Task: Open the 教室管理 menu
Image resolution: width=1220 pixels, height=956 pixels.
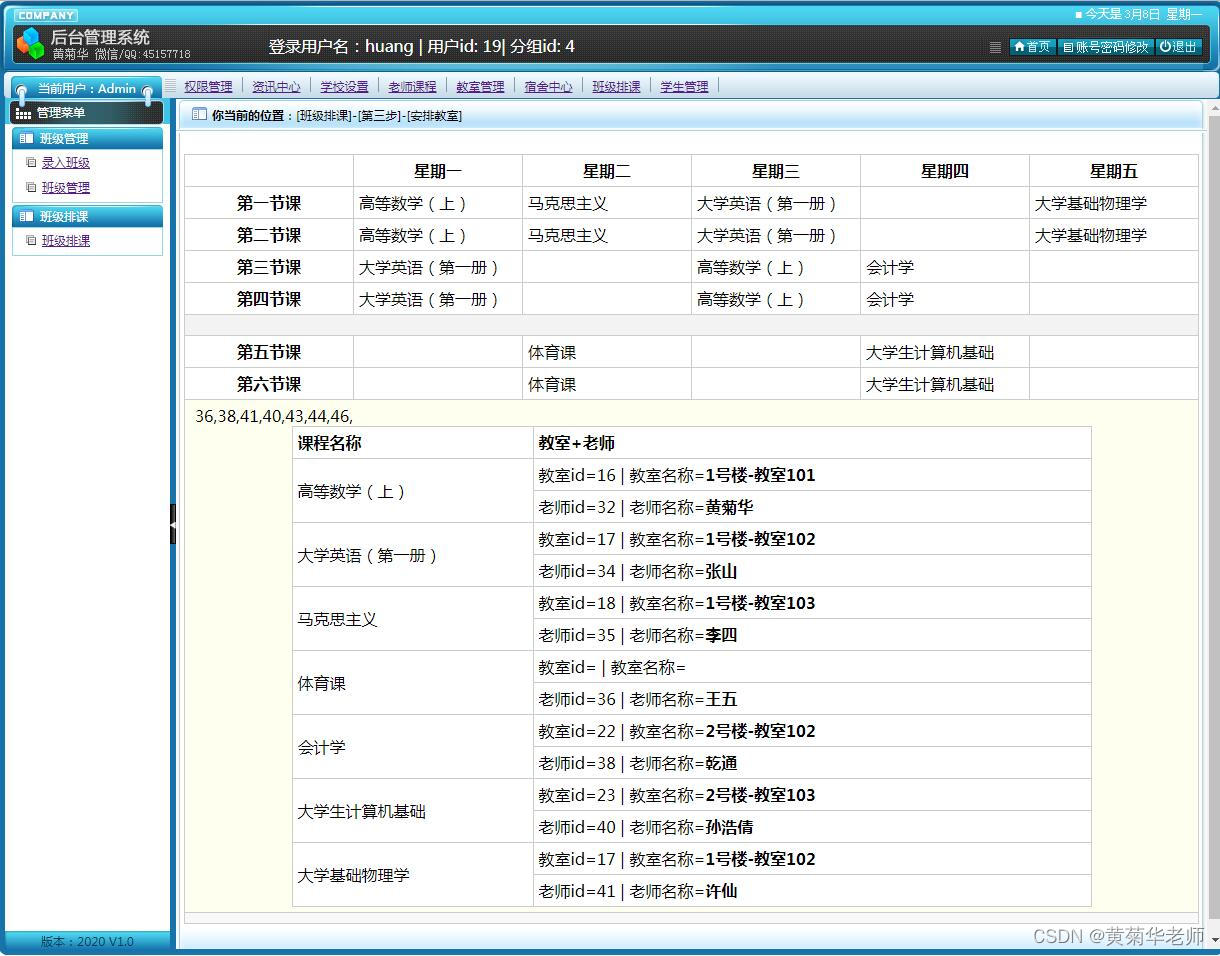Action: pos(480,87)
